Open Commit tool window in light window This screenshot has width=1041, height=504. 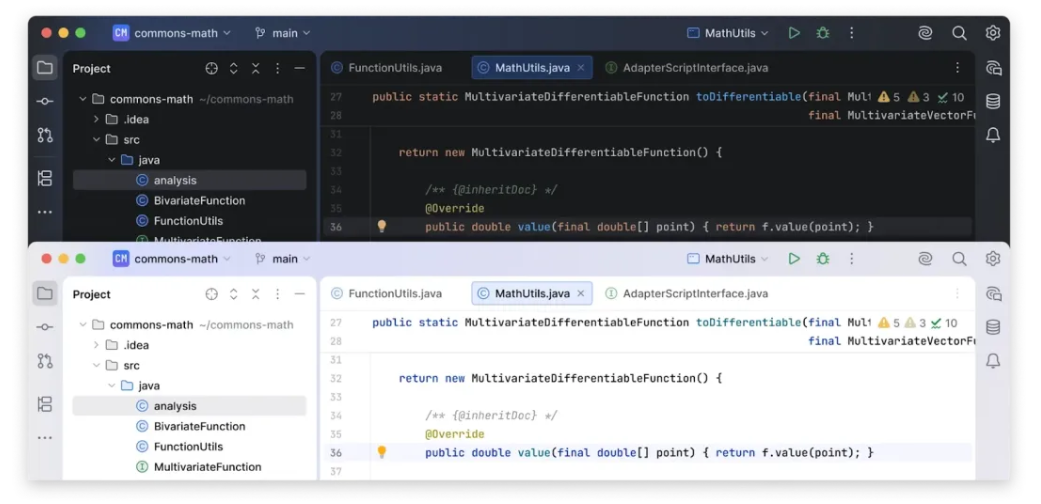point(44,327)
